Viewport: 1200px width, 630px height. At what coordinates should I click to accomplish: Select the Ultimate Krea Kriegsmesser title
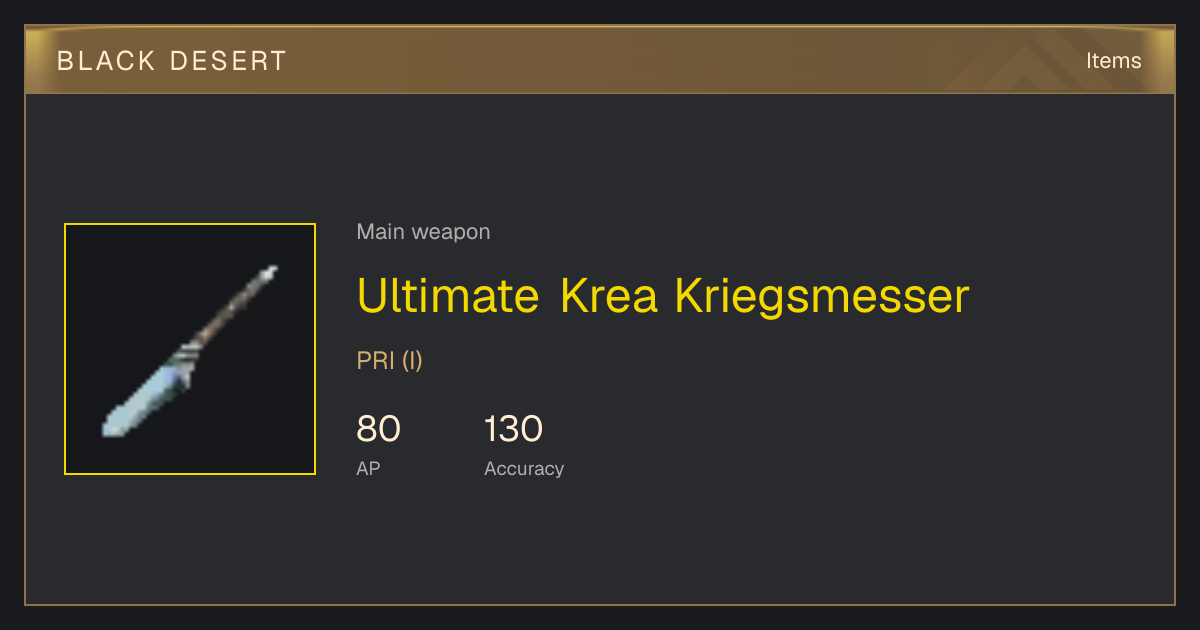(x=663, y=296)
